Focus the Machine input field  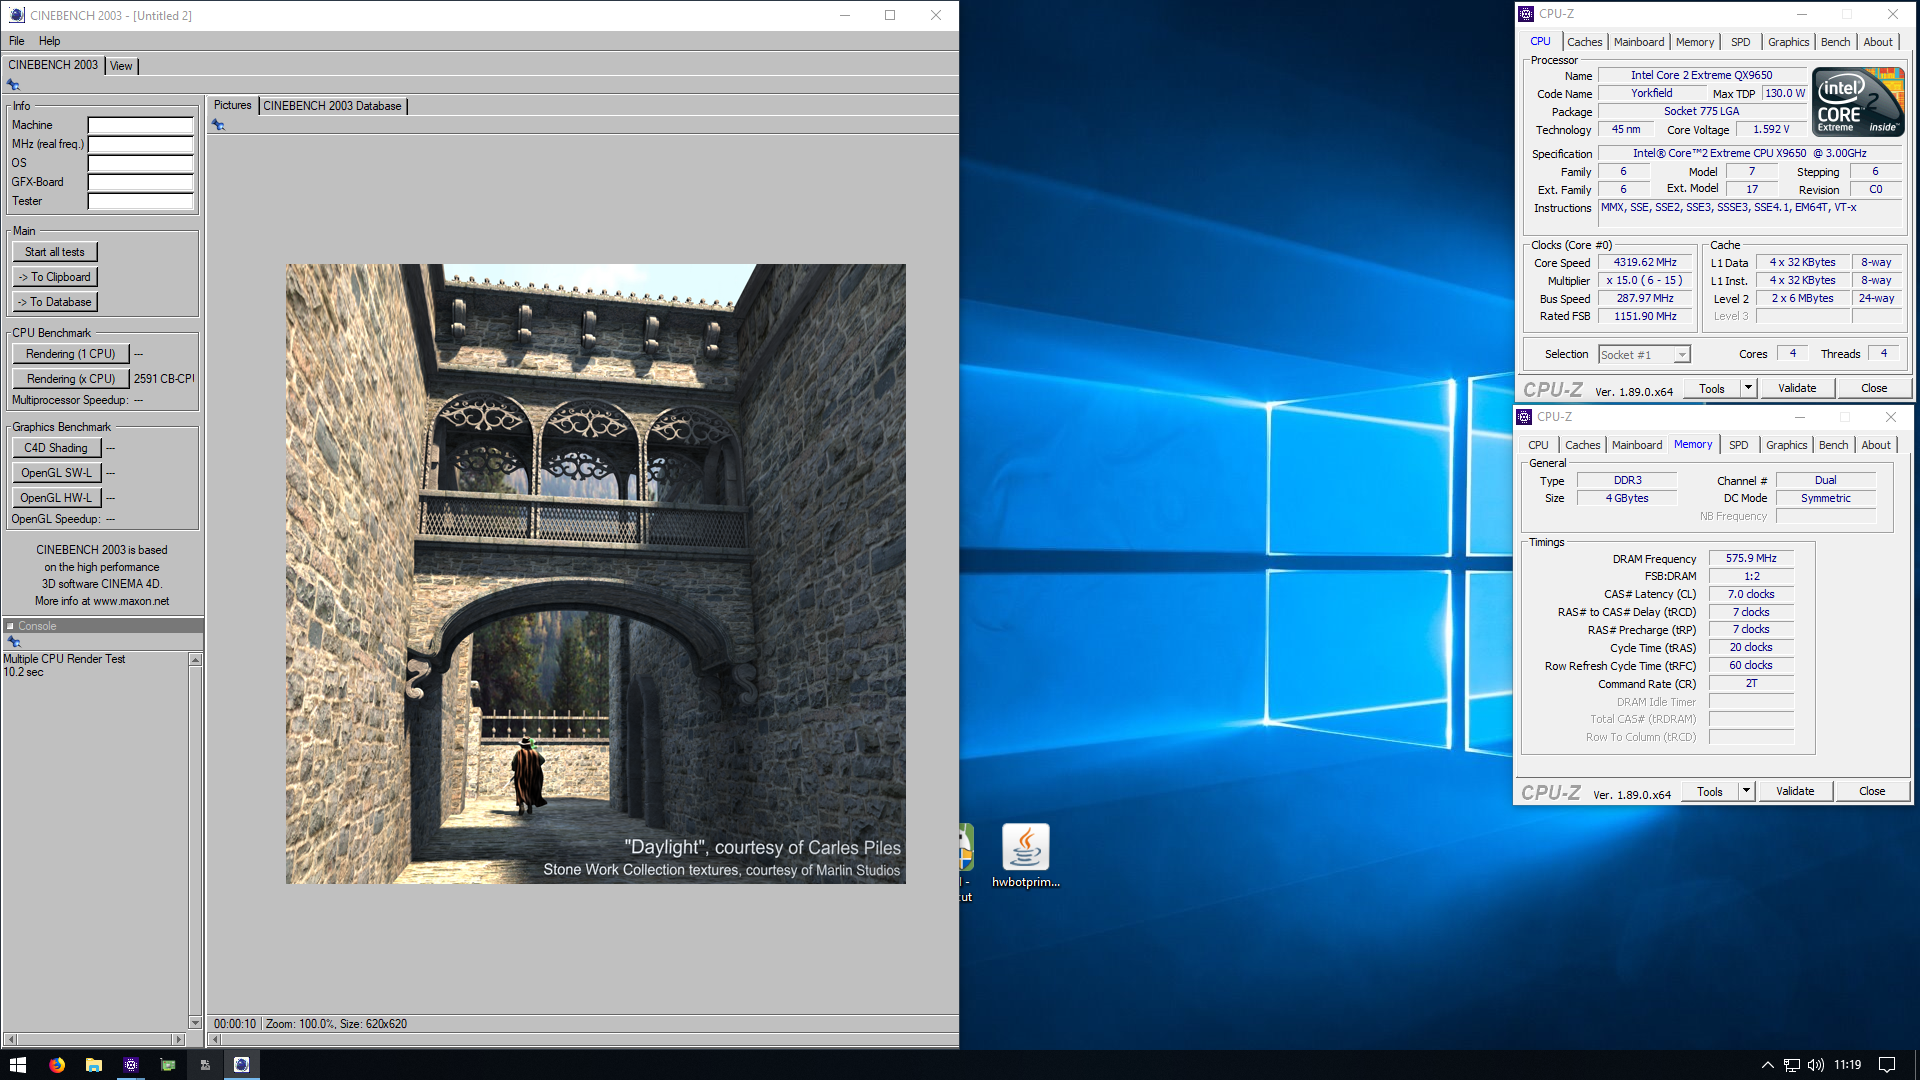click(x=140, y=126)
